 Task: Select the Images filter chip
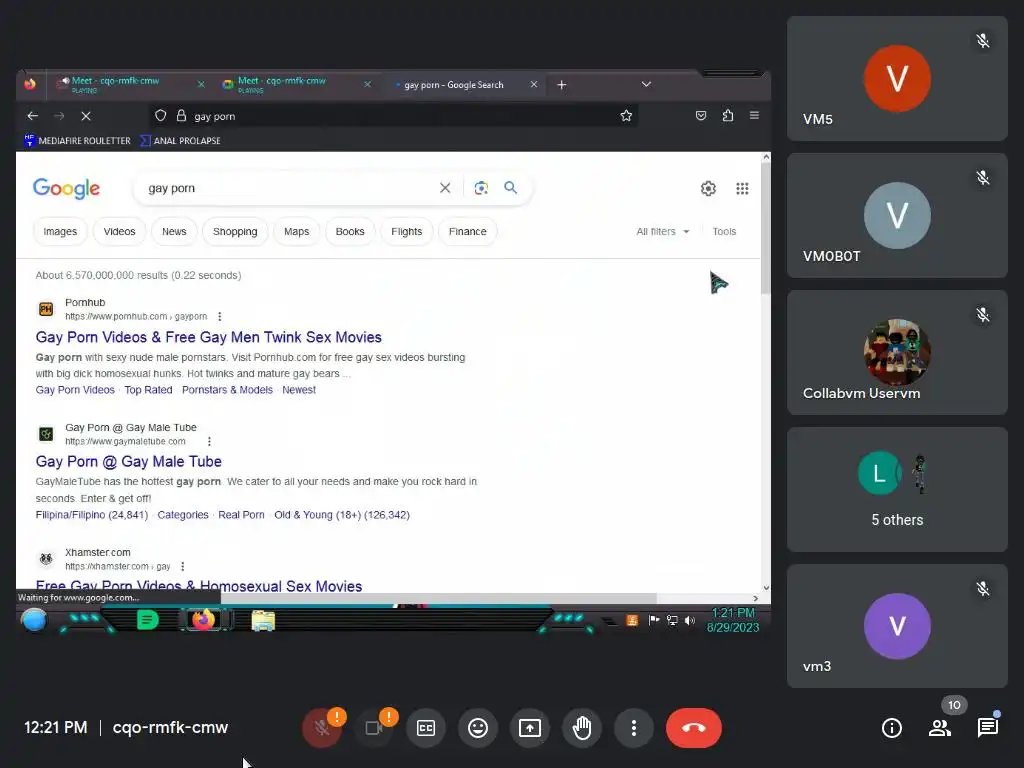click(x=60, y=232)
